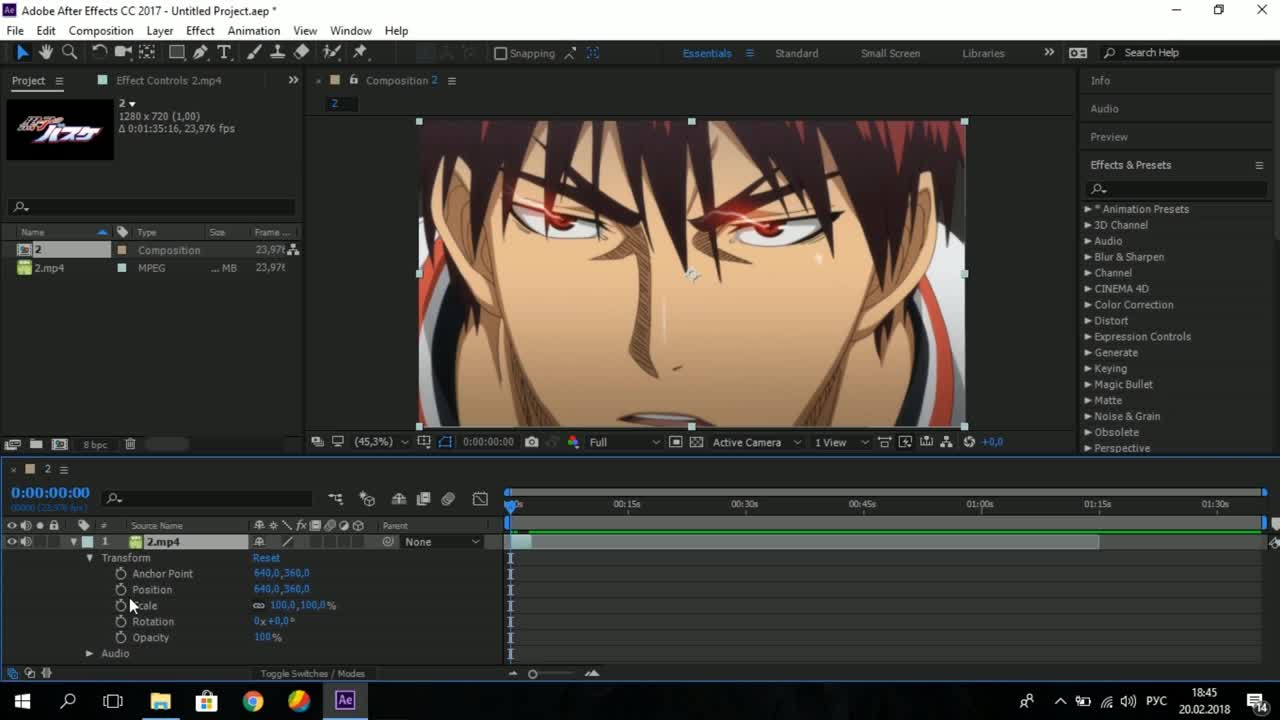Click the Effects & Presets search field

click(1178, 189)
